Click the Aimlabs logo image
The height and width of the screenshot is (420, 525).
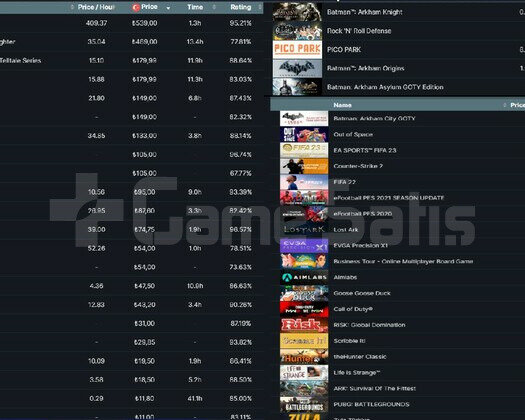tap(304, 277)
